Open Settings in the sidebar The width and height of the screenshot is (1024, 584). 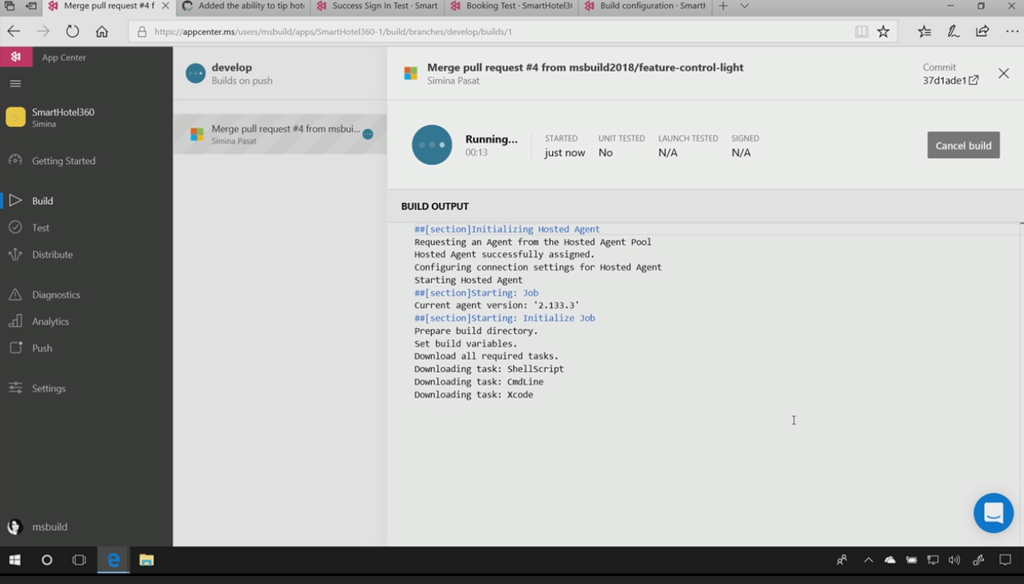[48, 388]
